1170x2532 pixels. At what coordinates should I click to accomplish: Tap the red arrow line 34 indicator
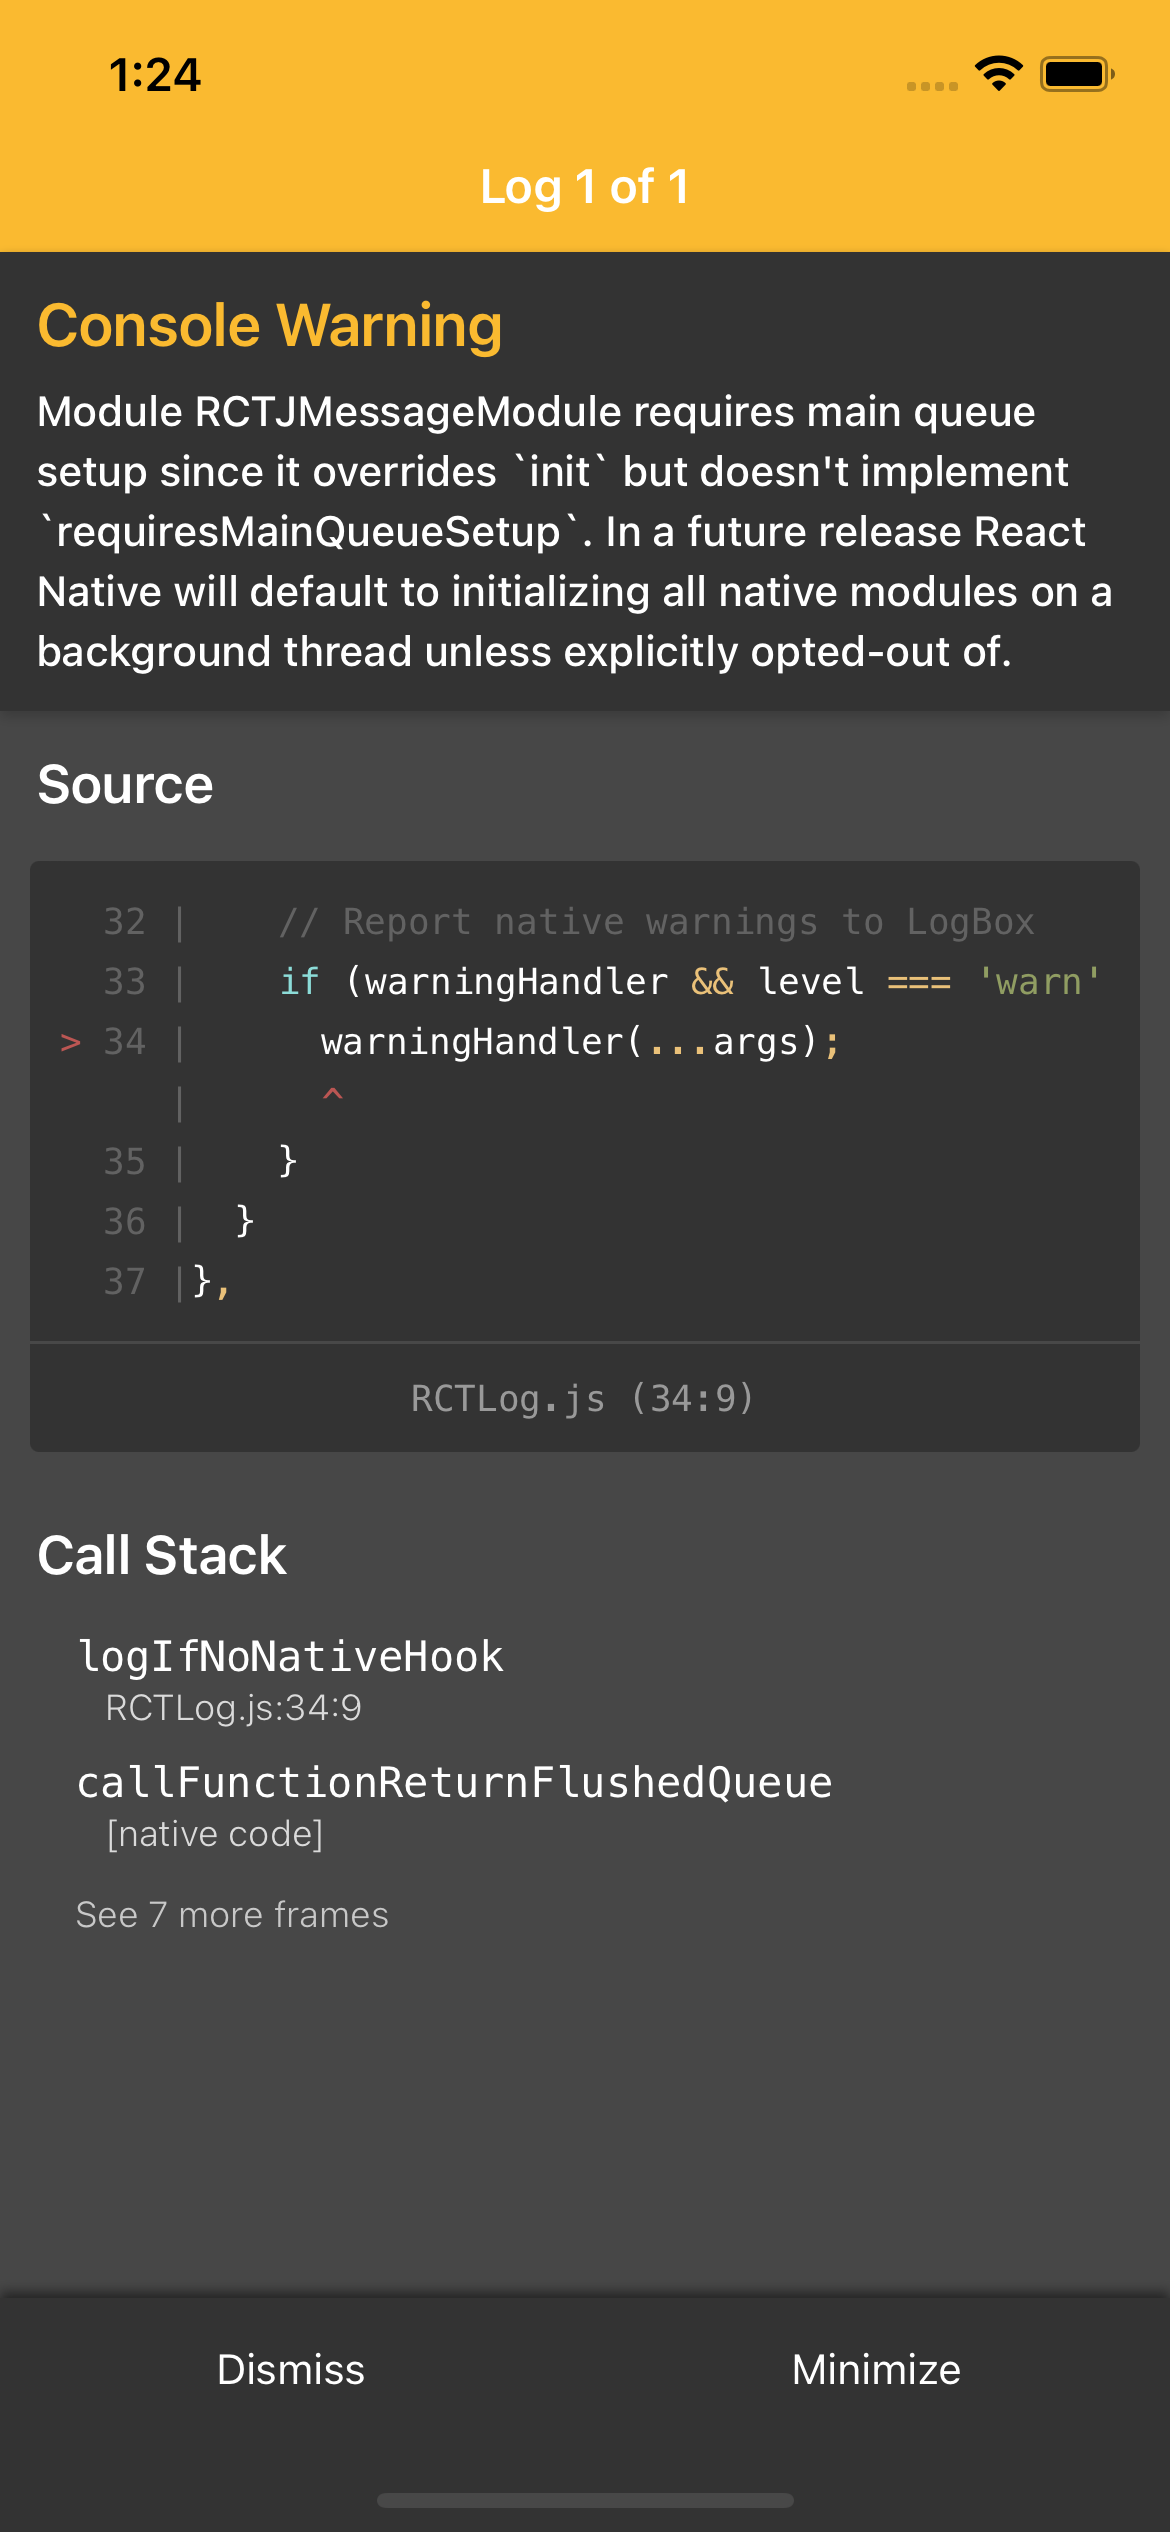70,1043
